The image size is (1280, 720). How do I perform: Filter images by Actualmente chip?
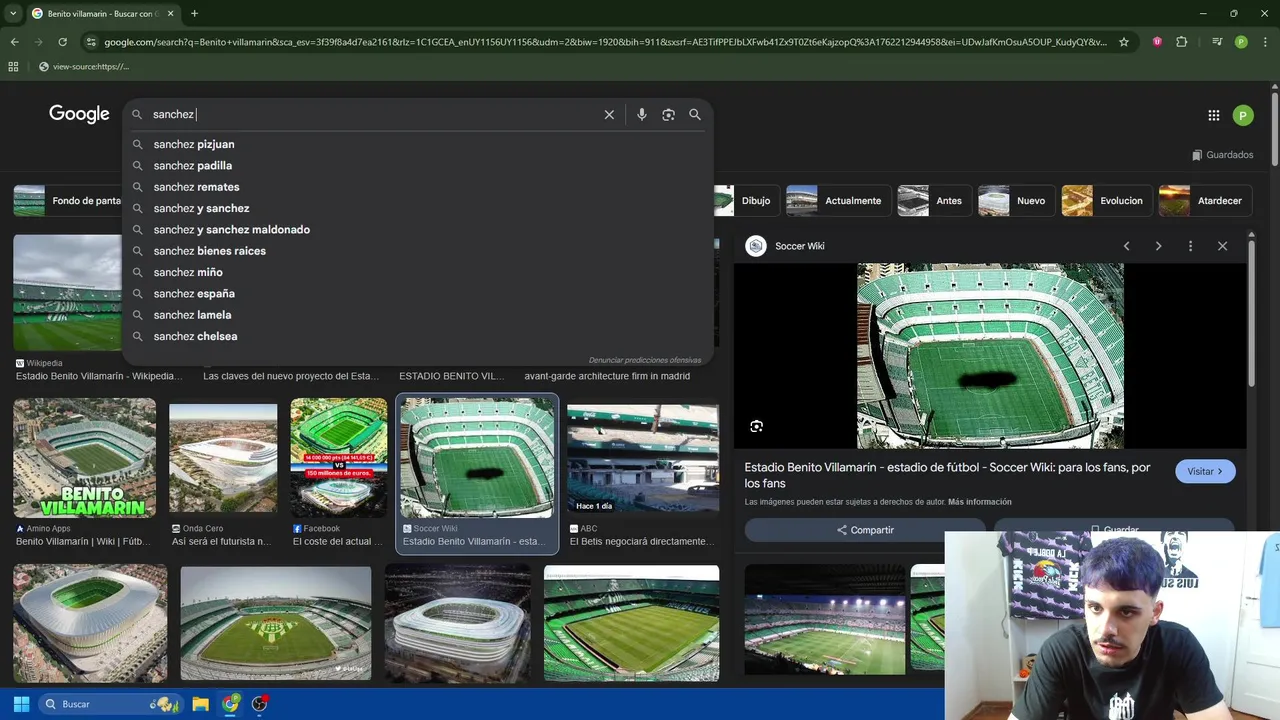pos(837,201)
